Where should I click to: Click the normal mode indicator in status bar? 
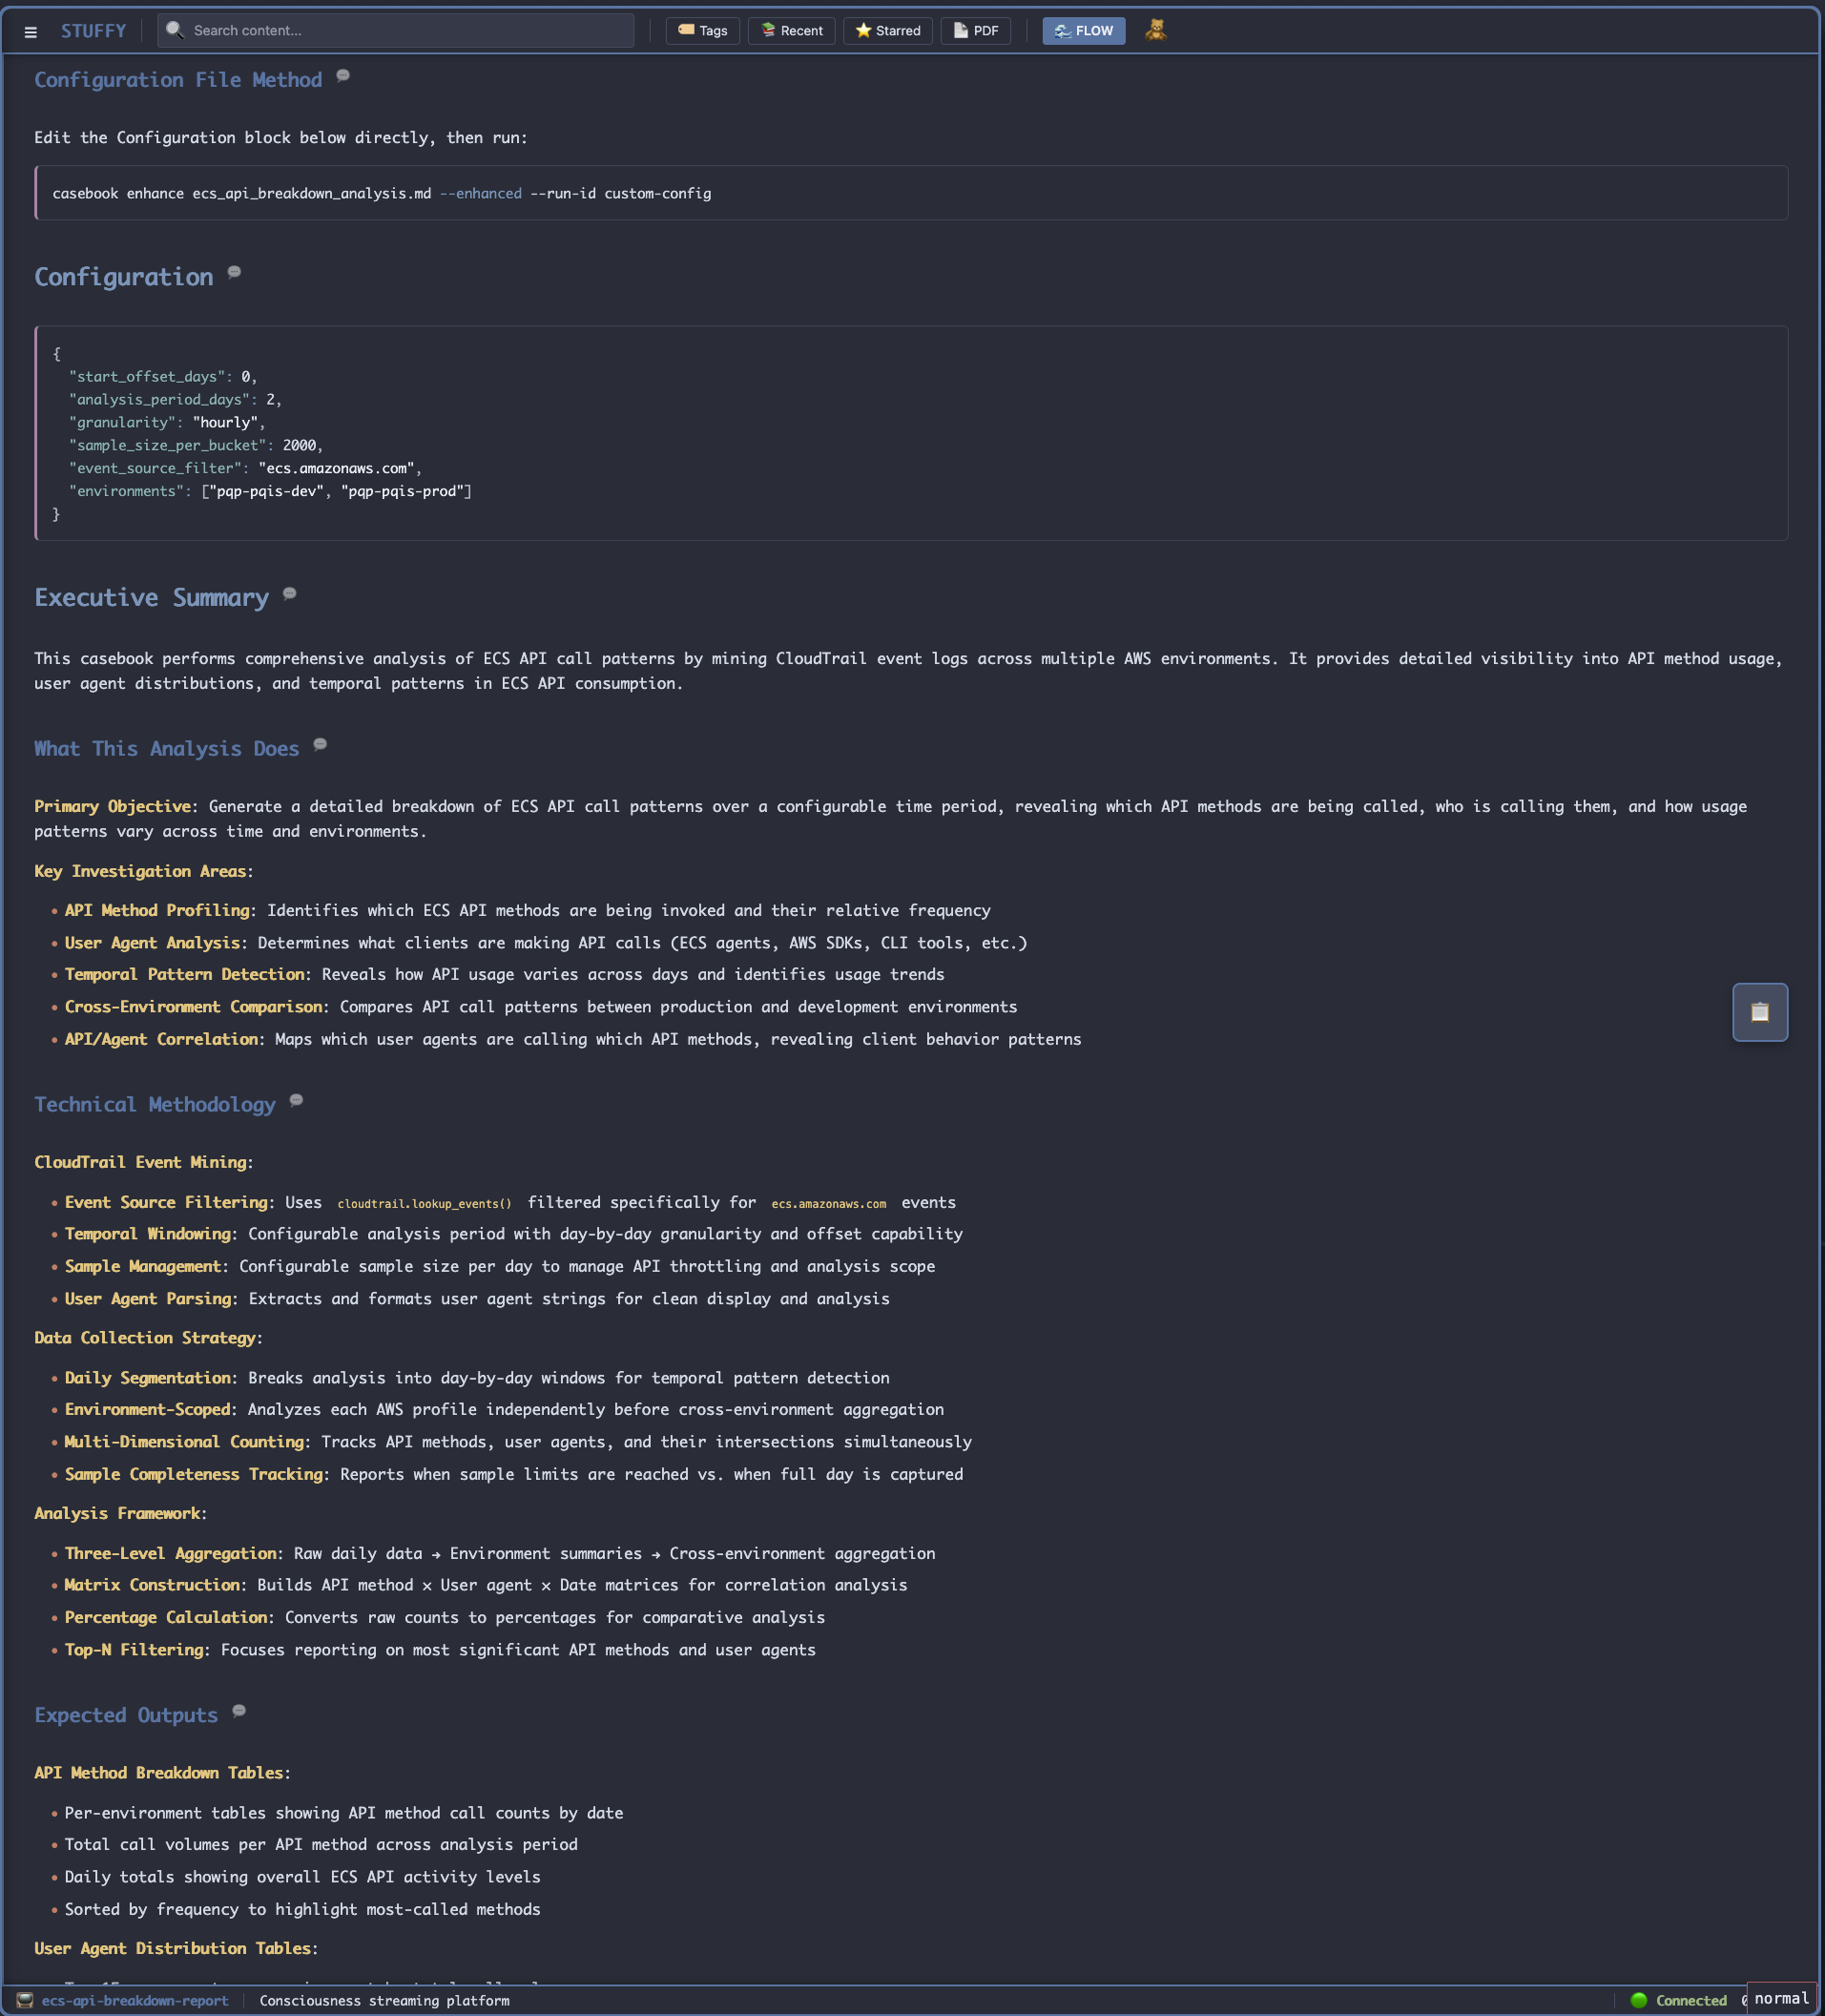tap(1781, 1998)
